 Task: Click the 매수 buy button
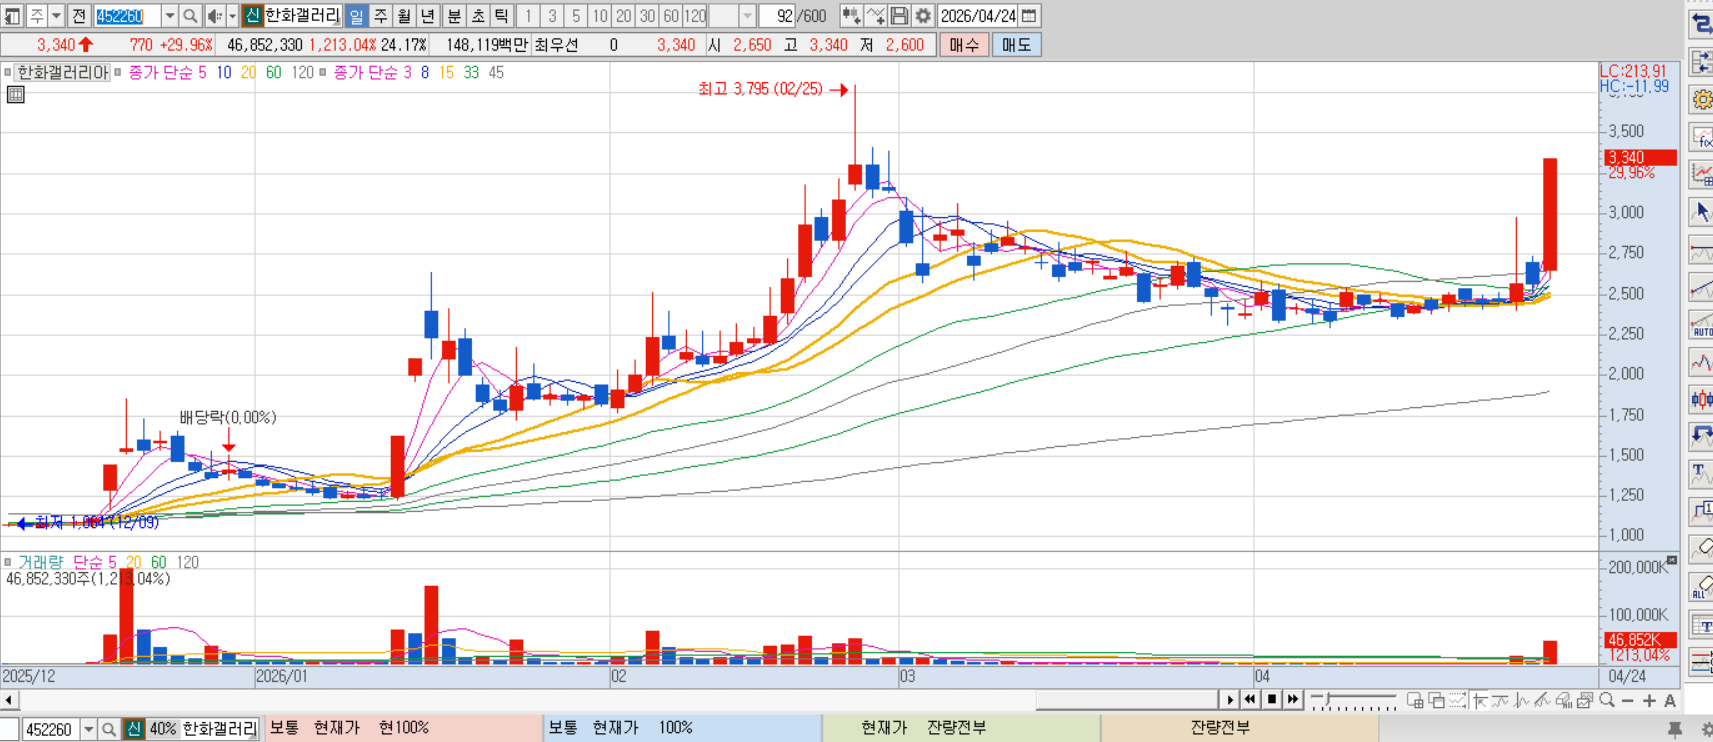(x=964, y=45)
